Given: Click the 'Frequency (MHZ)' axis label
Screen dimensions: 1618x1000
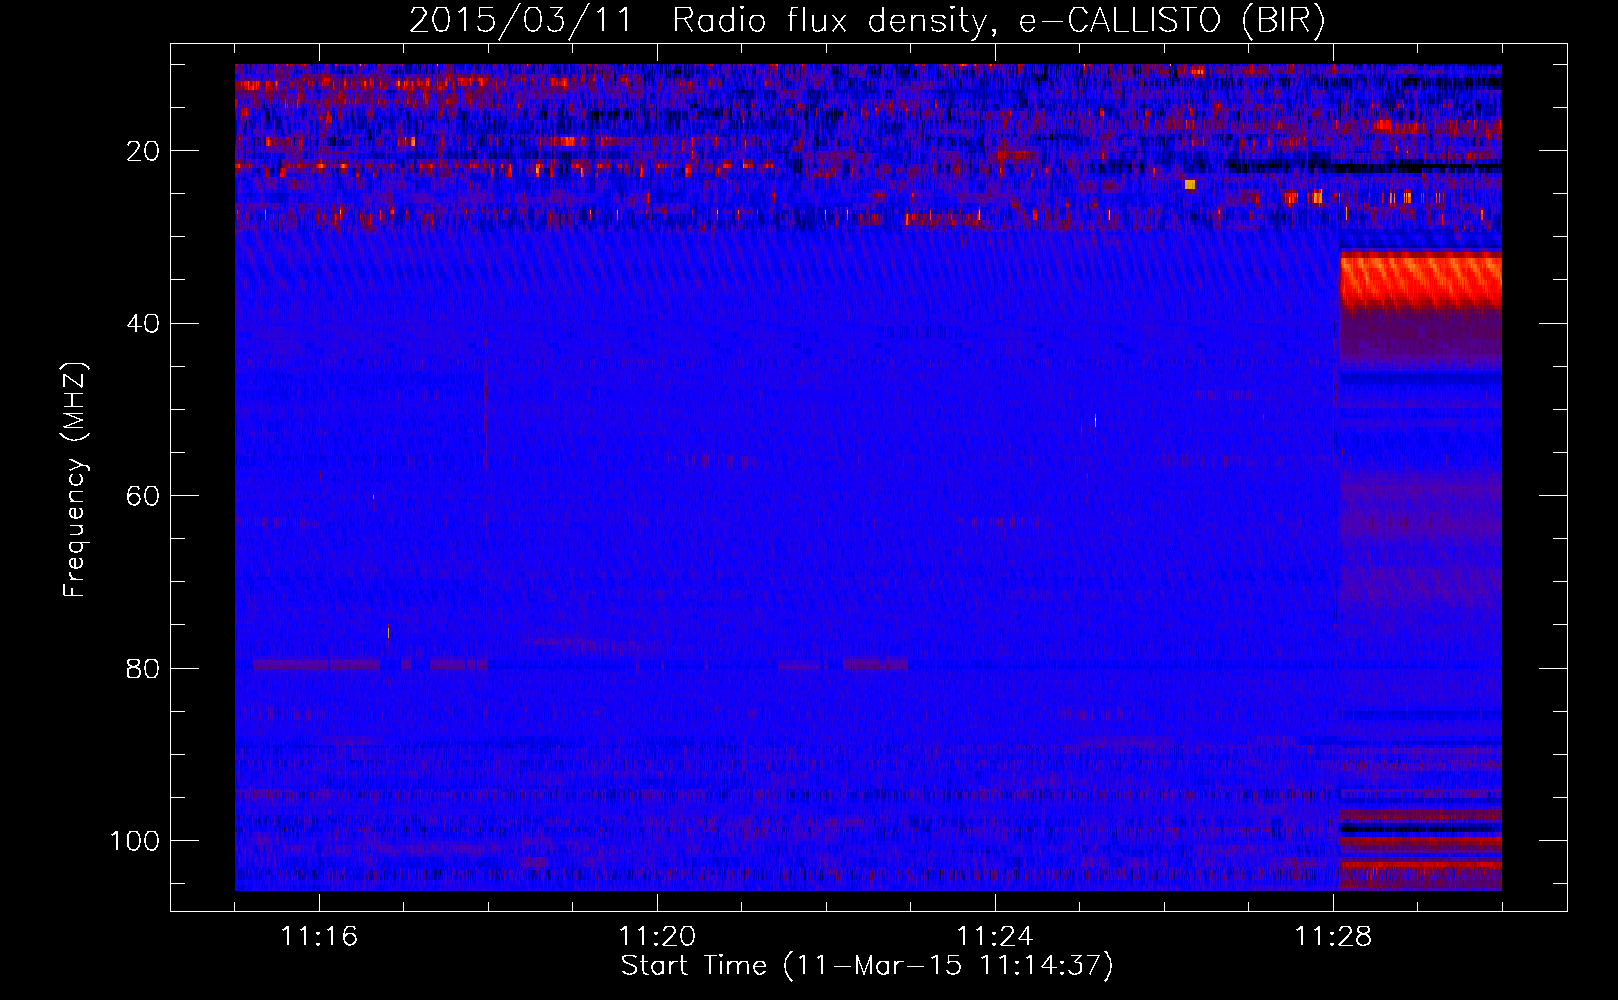Looking at the screenshot, I should click(x=75, y=480).
